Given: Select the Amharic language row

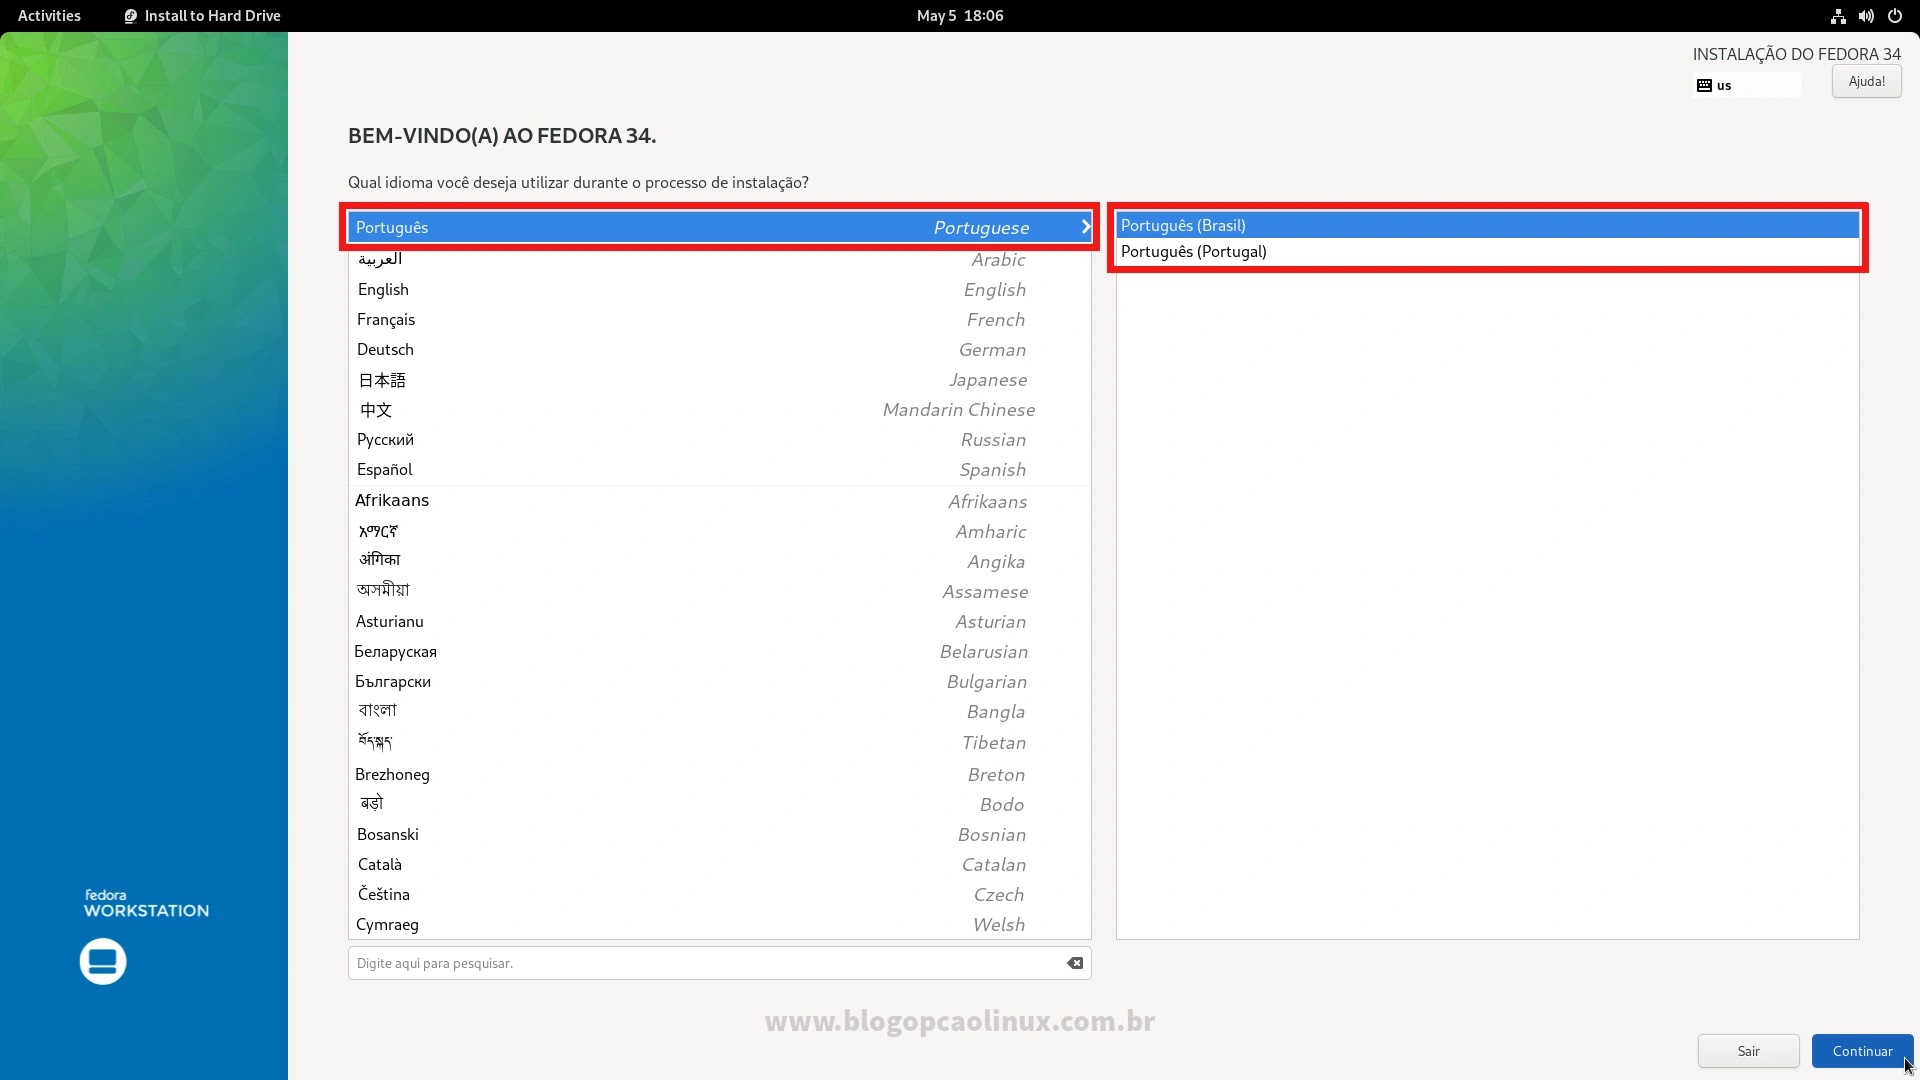Looking at the screenshot, I should tap(719, 531).
